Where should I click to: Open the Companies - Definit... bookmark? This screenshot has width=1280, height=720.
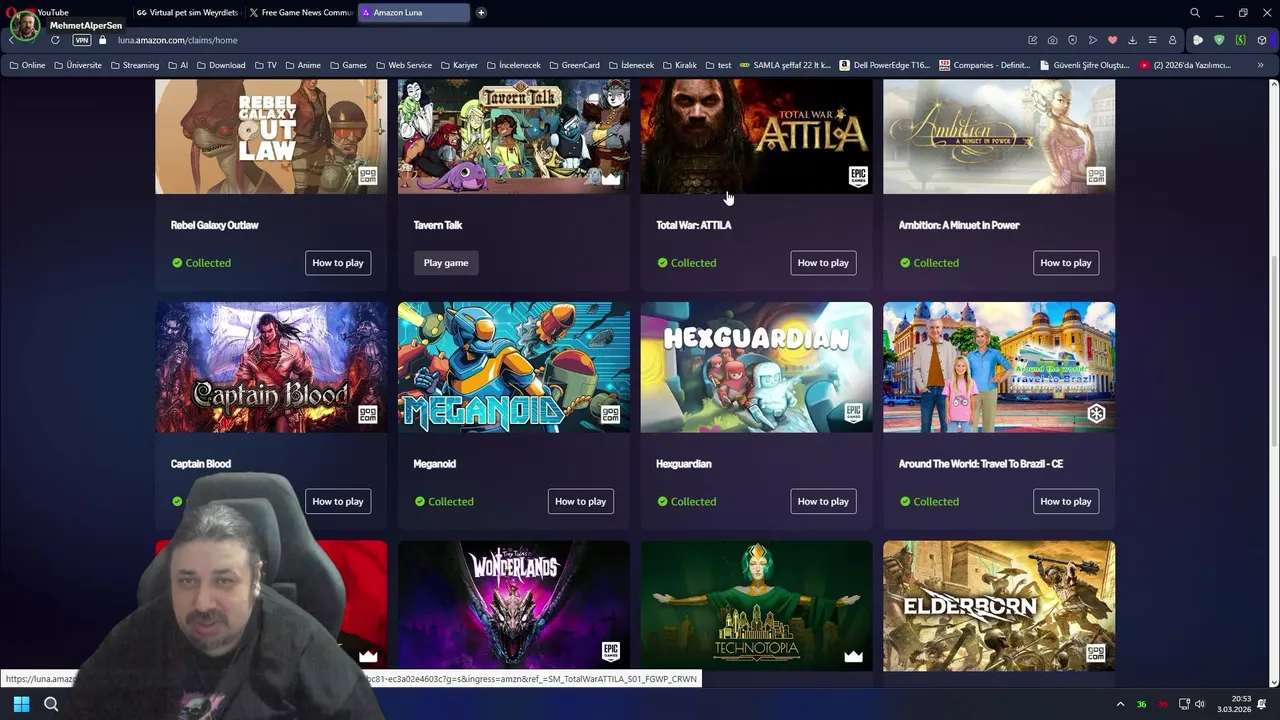[x=985, y=65]
